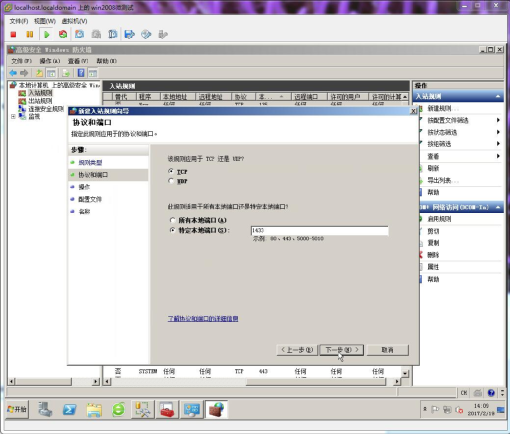Click the back arrow in firewall toolbar
This screenshot has width=511, height=434.
pyautogui.click(x=13, y=73)
